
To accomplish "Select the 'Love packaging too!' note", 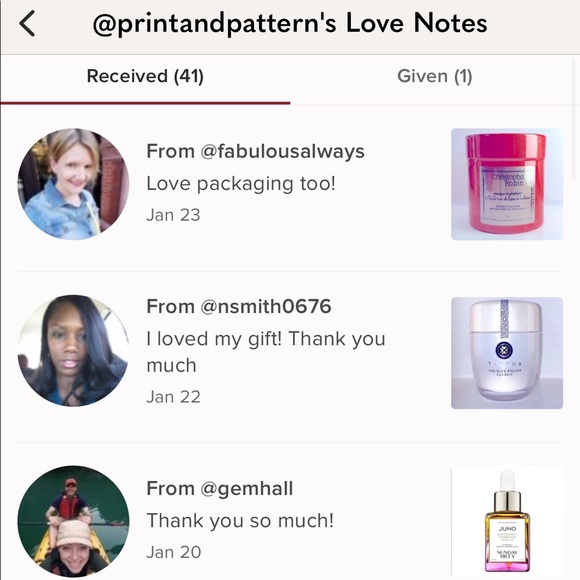I will point(241,183).
